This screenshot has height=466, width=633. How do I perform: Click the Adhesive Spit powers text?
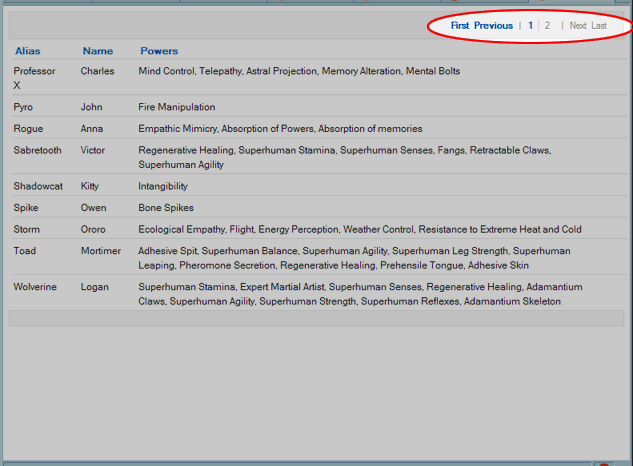coord(354,258)
